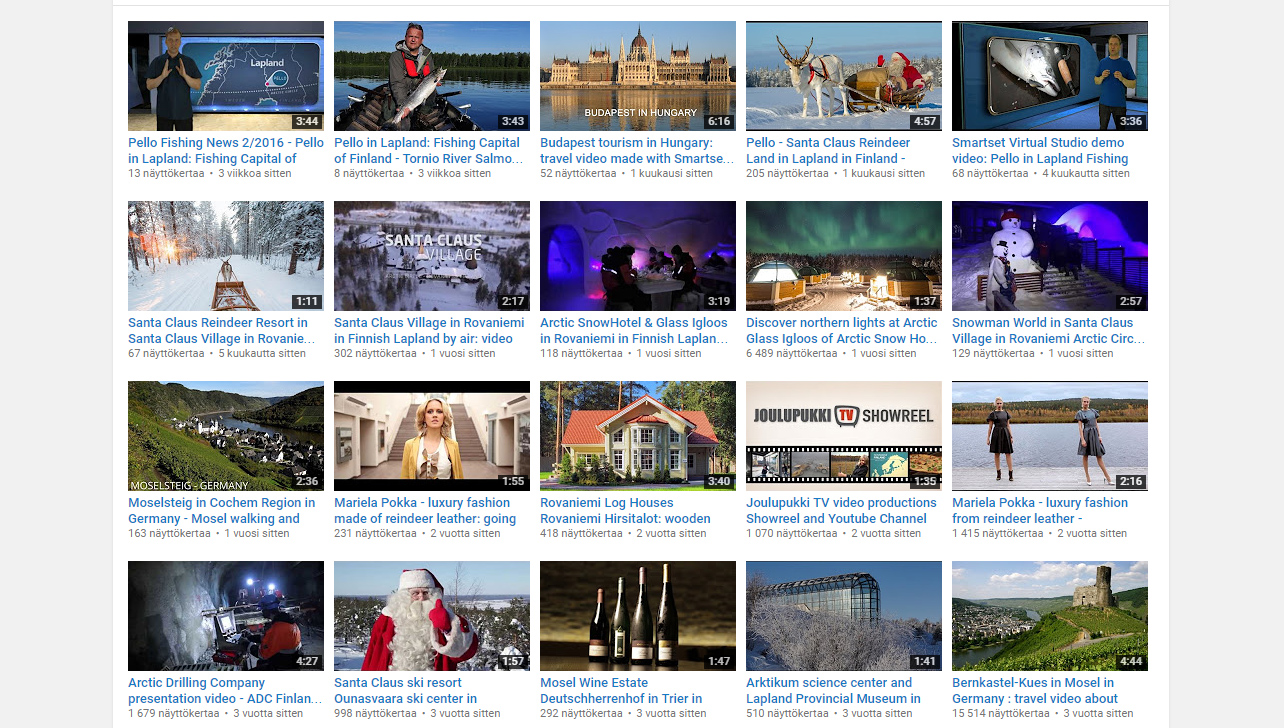Play the Moselsteig Germany valley thumbnail
The width and height of the screenshot is (1284, 728).
[x=226, y=436]
